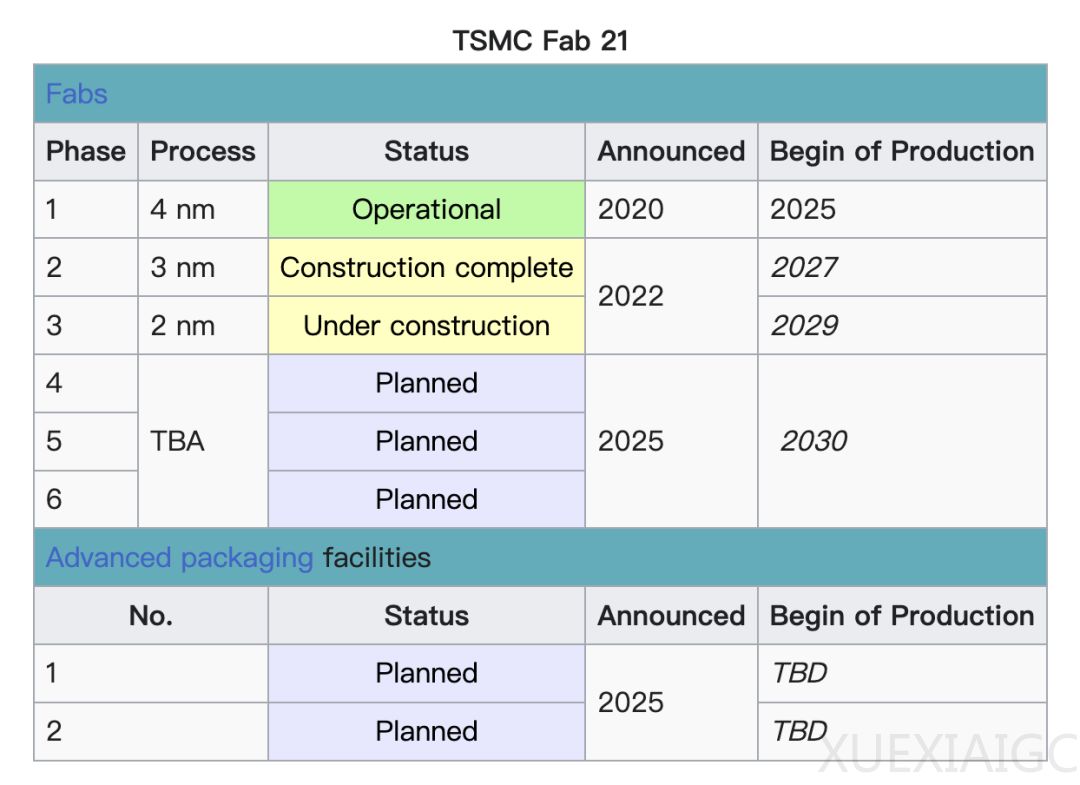Click the "2030" production year cell
Image resolution: width=1080 pixels, height=785 pixels.
(x=814, y=441)
